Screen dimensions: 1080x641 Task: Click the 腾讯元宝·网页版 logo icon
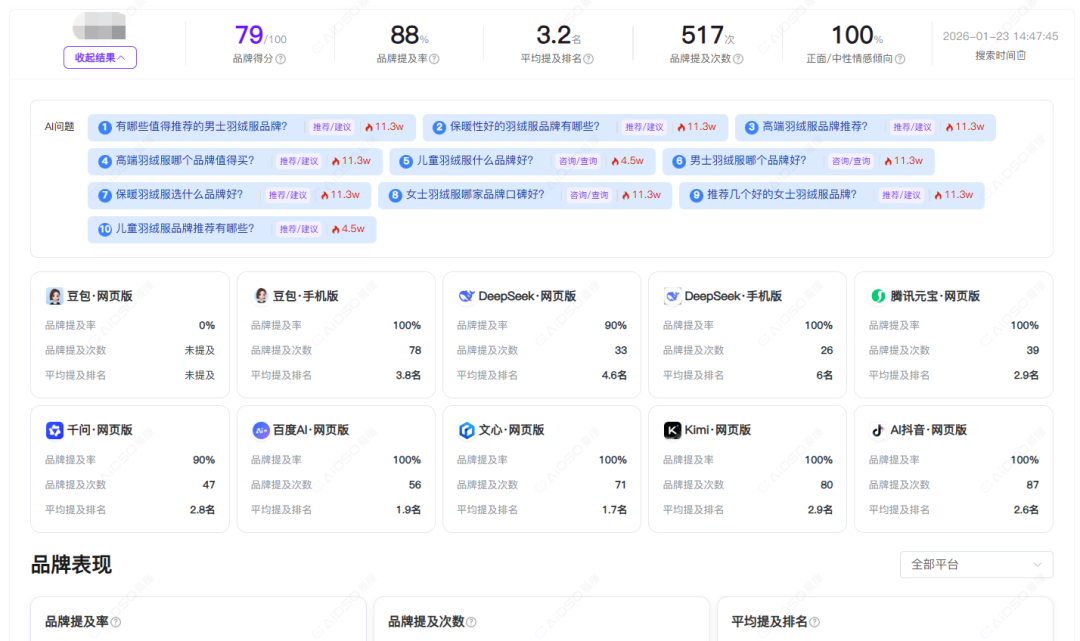pyautogui.click(x=877, y=296)
